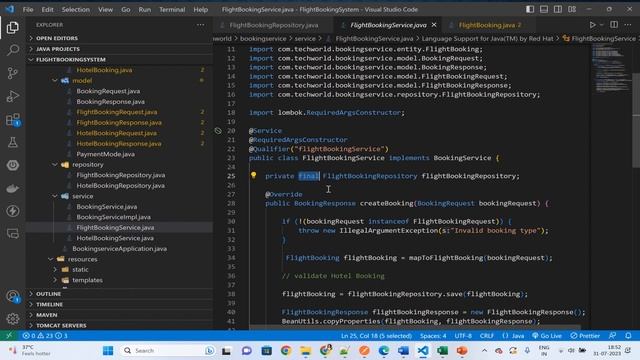Open editor More Actions ellipsis
This screenshot has height=360, width=640.
(x=628, y=24)
